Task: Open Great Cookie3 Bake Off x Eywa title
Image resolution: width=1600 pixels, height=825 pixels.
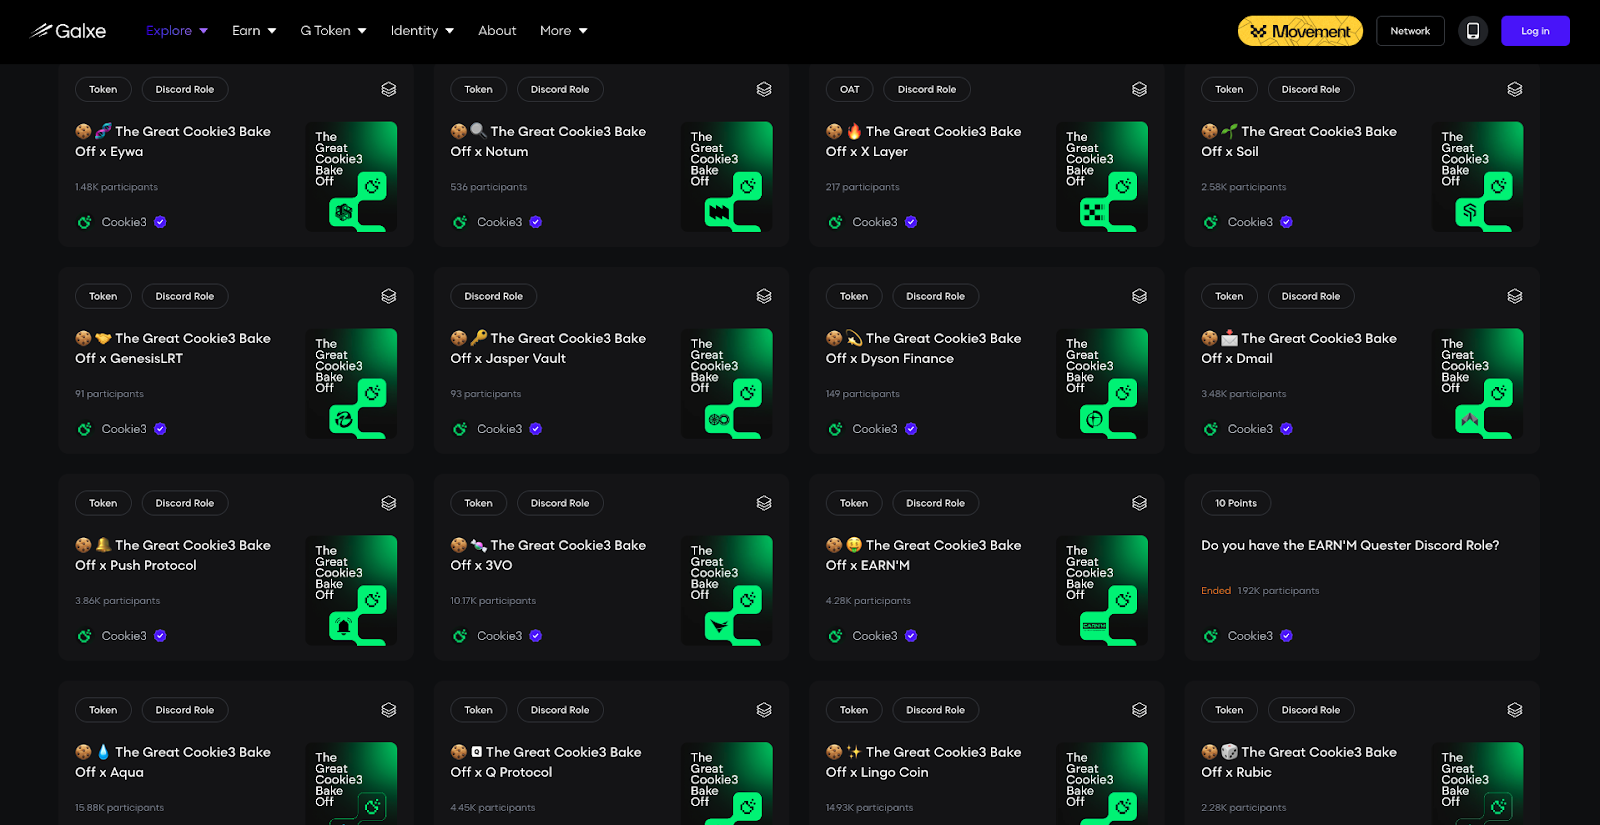Action: (173, 142)
